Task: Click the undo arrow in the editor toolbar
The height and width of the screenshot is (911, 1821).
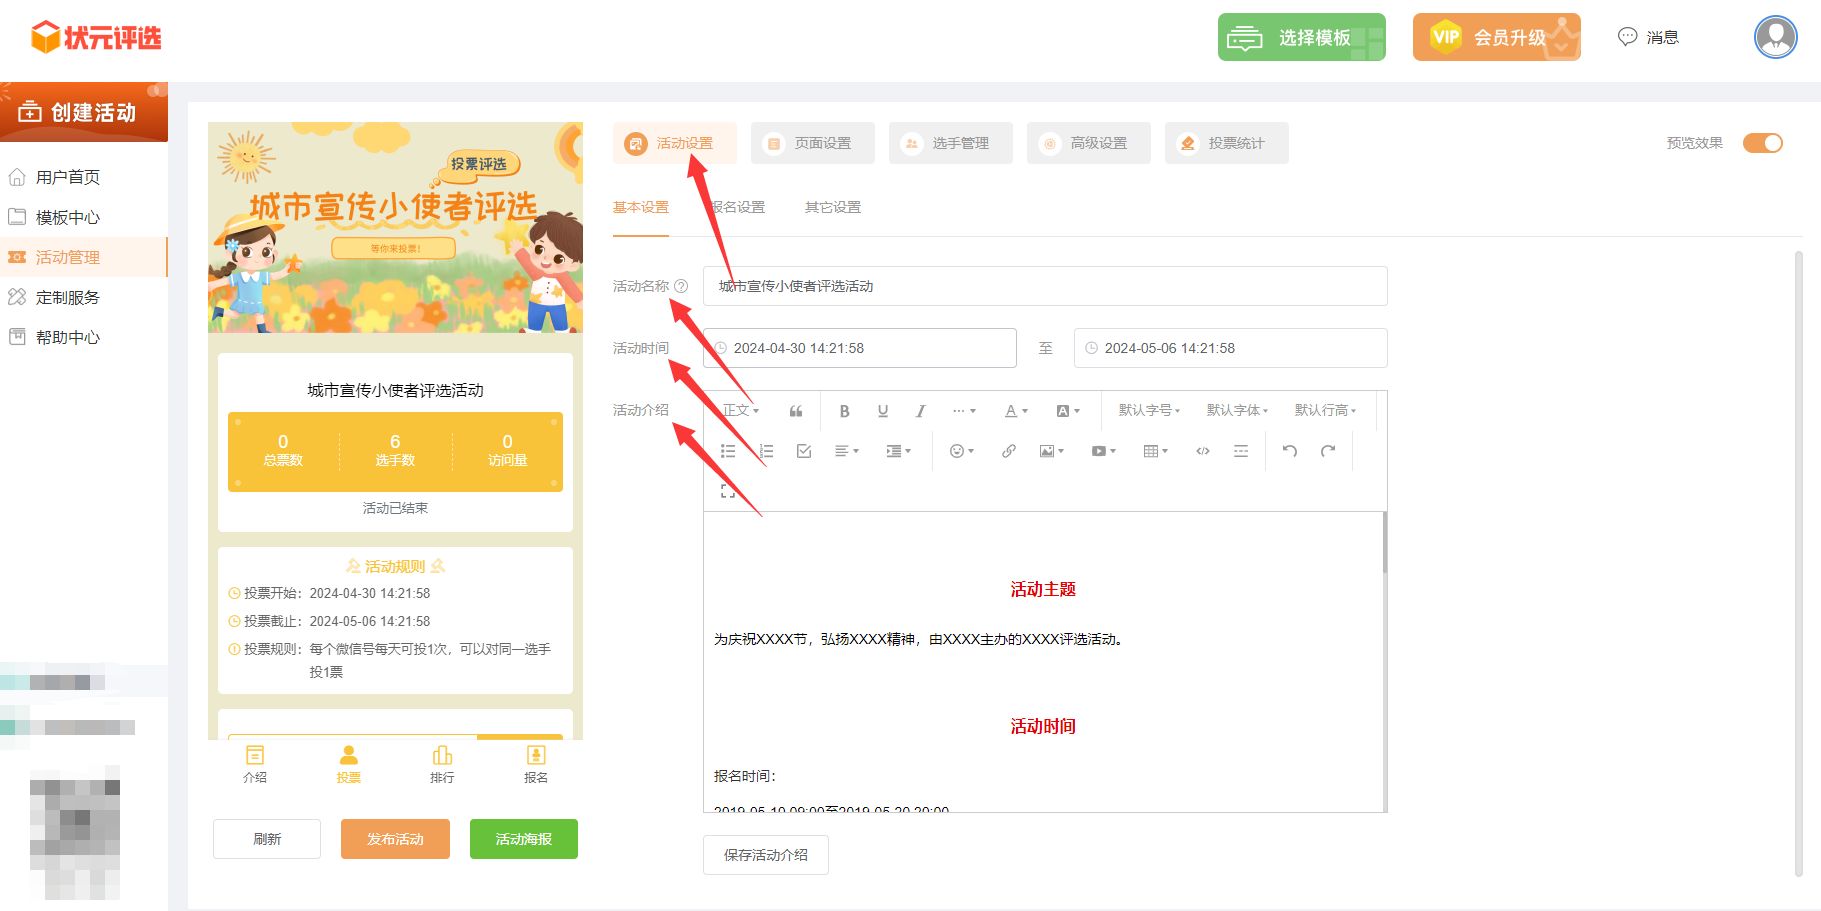Action: tap(1290, 452)
